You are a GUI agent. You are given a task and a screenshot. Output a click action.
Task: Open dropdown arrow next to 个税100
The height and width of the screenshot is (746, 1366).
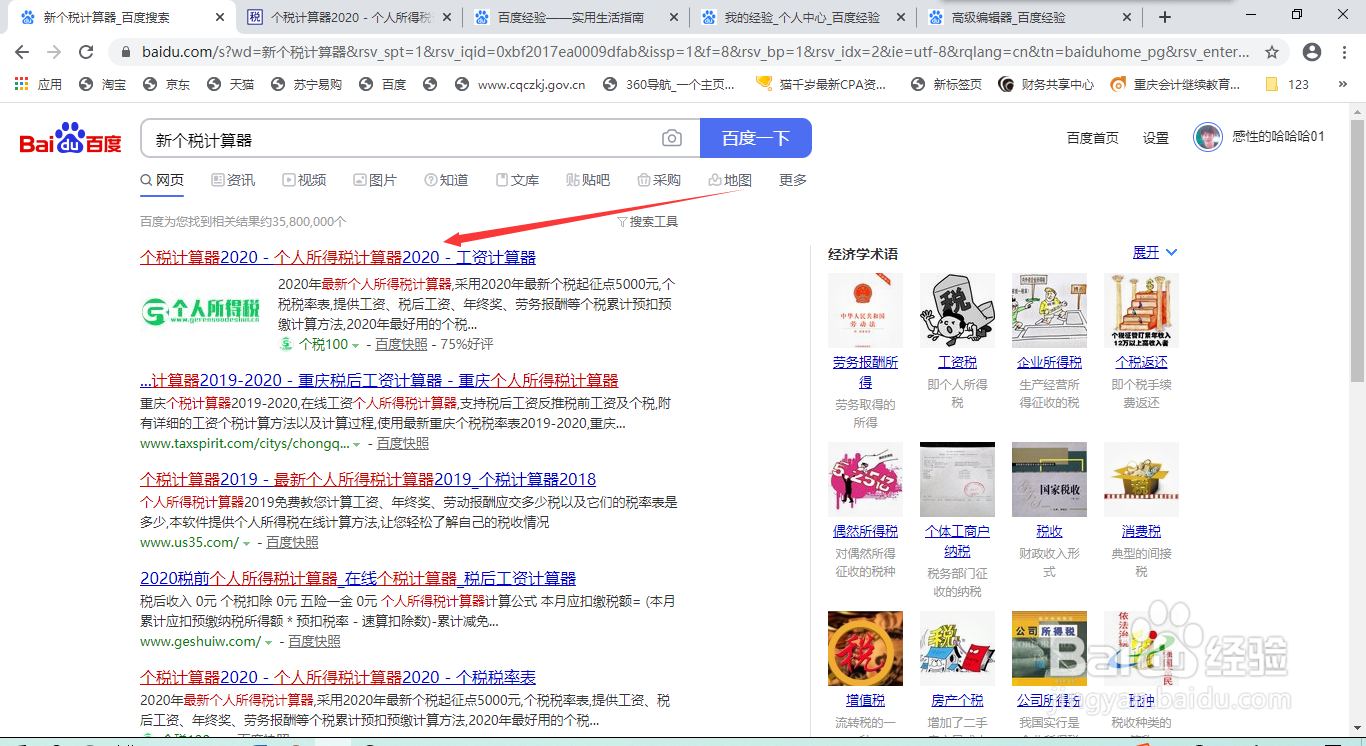(x=355, y=345)
